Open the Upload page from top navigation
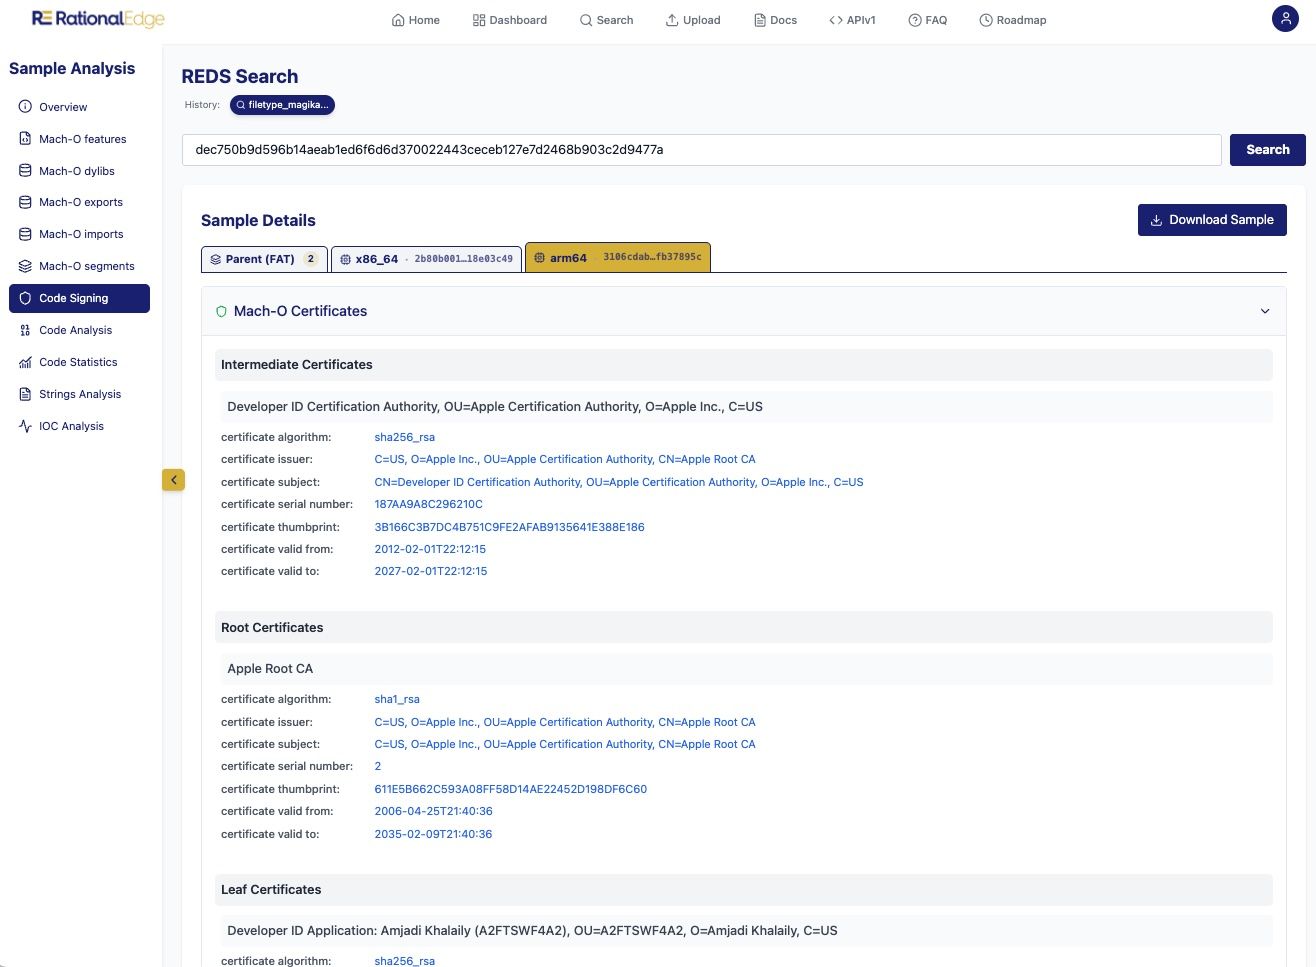This screenshot has height=967, width=1316. (692, 20)
